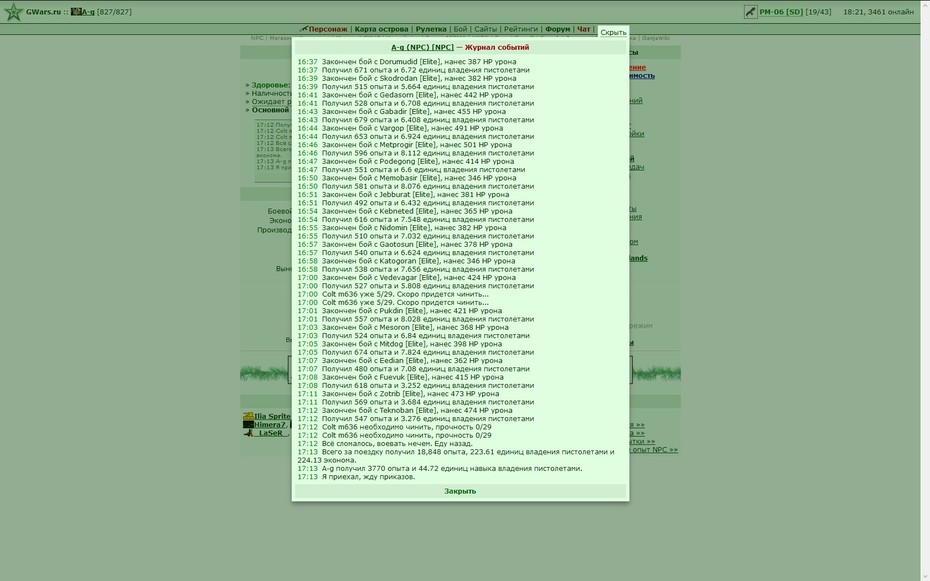Open Рейтинги in the navigation bar
Image resolution: width=930 pixels, height=581 pixels.
click(521, 29)
